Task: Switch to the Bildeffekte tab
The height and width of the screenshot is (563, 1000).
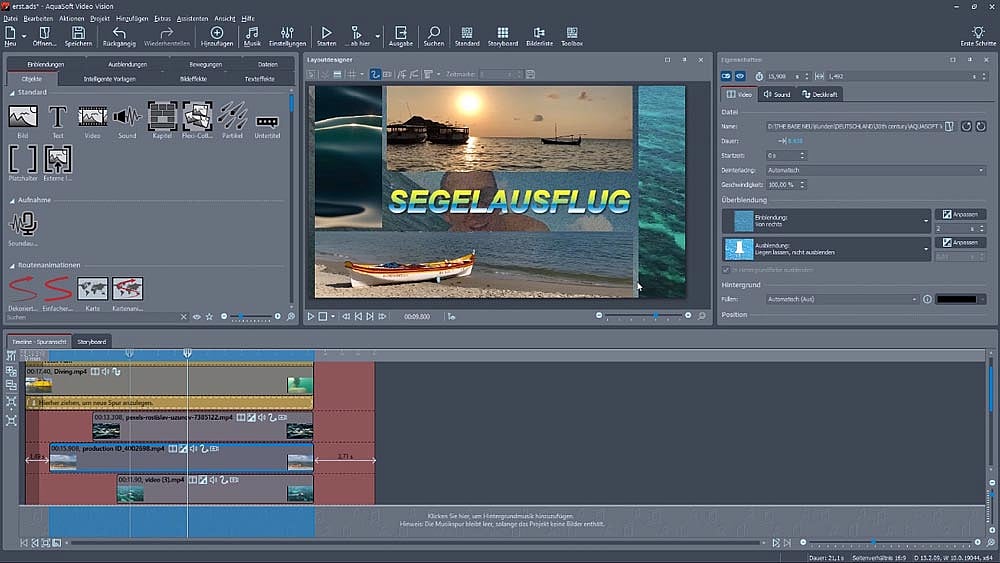Action: pos(195,78)
